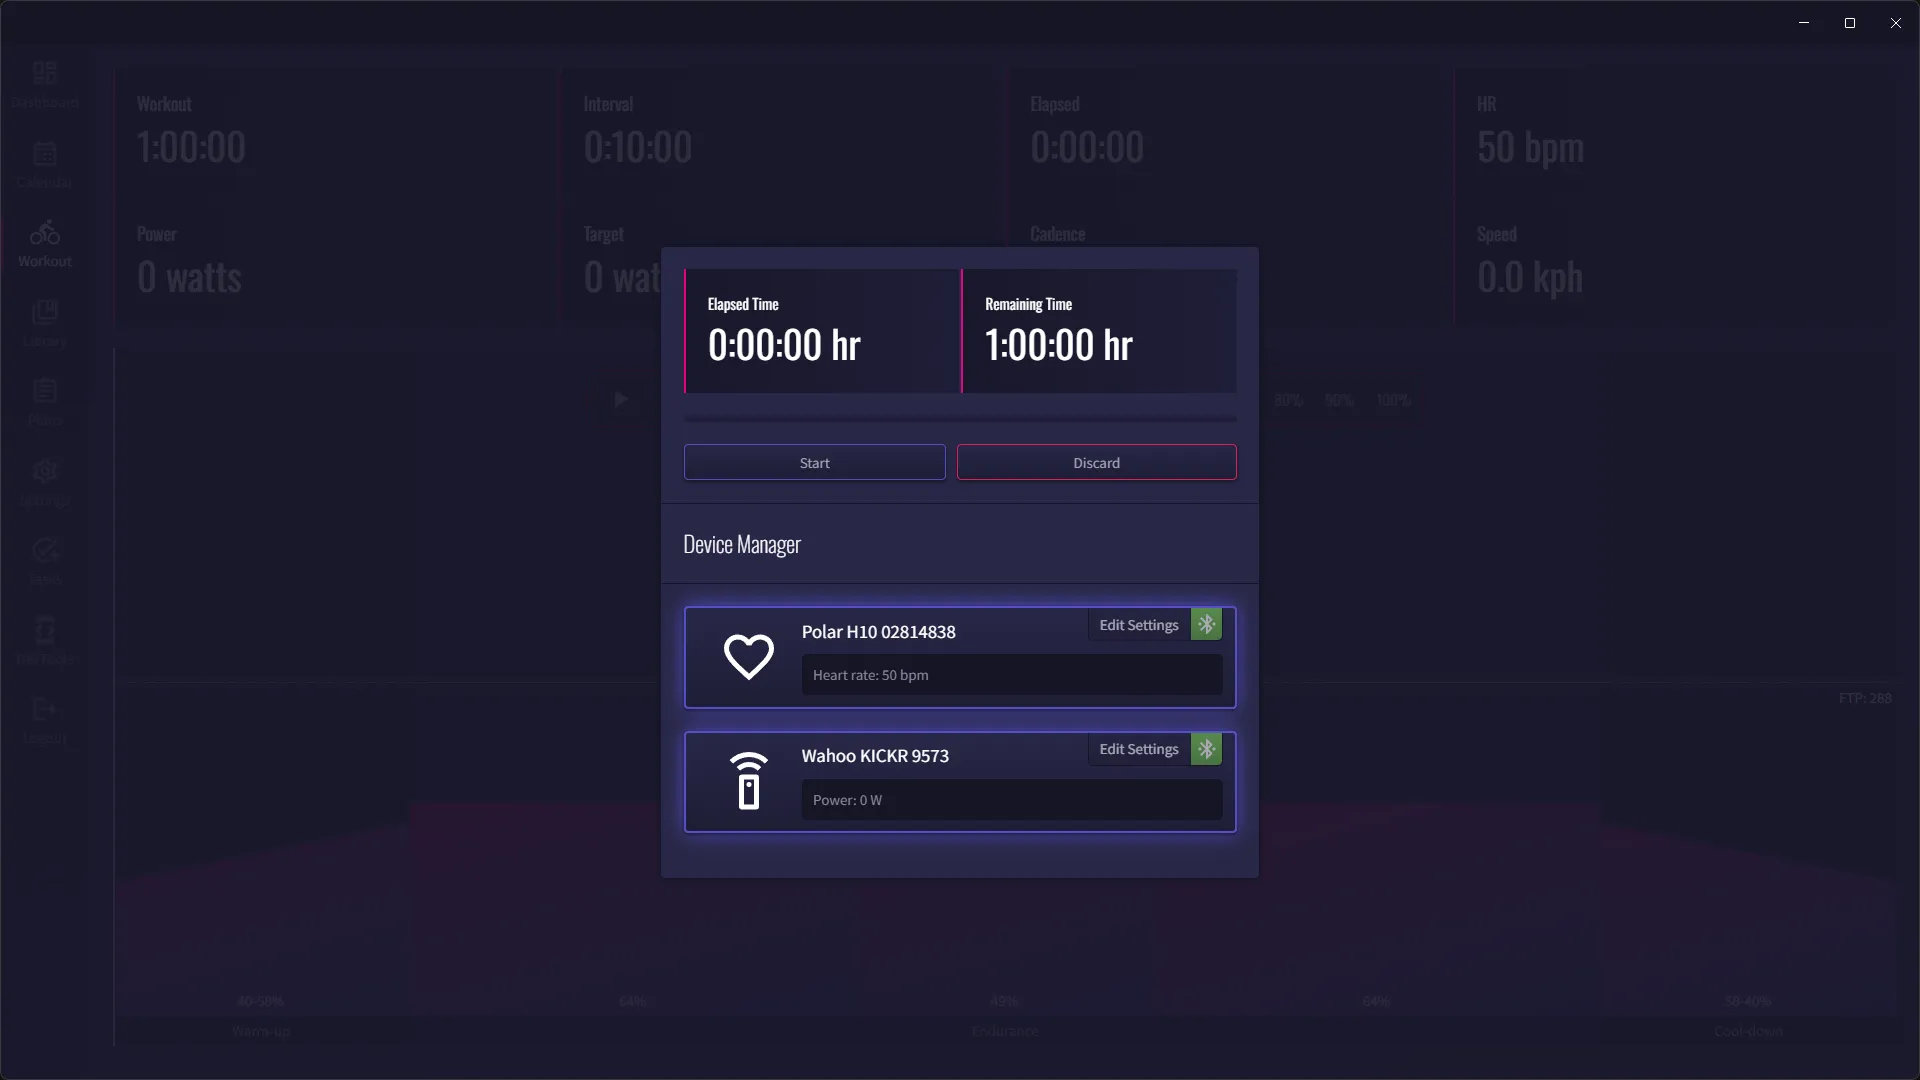Open the Library sidebar icon
The width and height of the screenshot is (1920, 1080).
click(45, 312)
